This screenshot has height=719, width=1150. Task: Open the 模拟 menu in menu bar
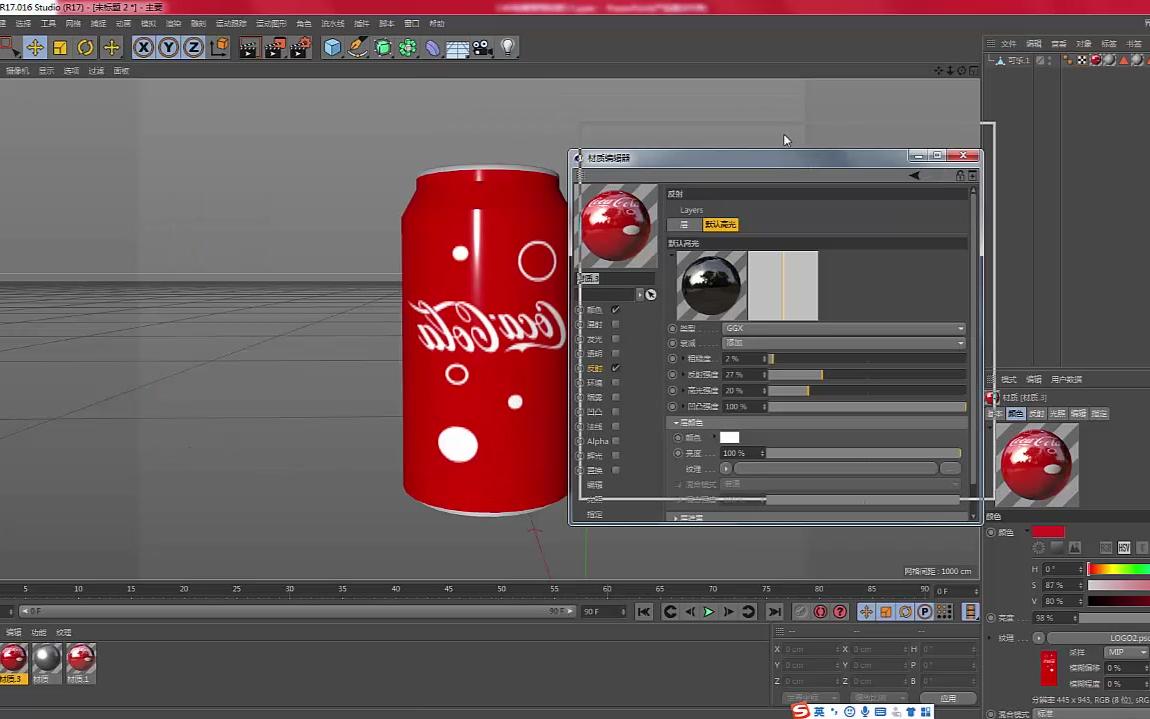tap(148, 23)
